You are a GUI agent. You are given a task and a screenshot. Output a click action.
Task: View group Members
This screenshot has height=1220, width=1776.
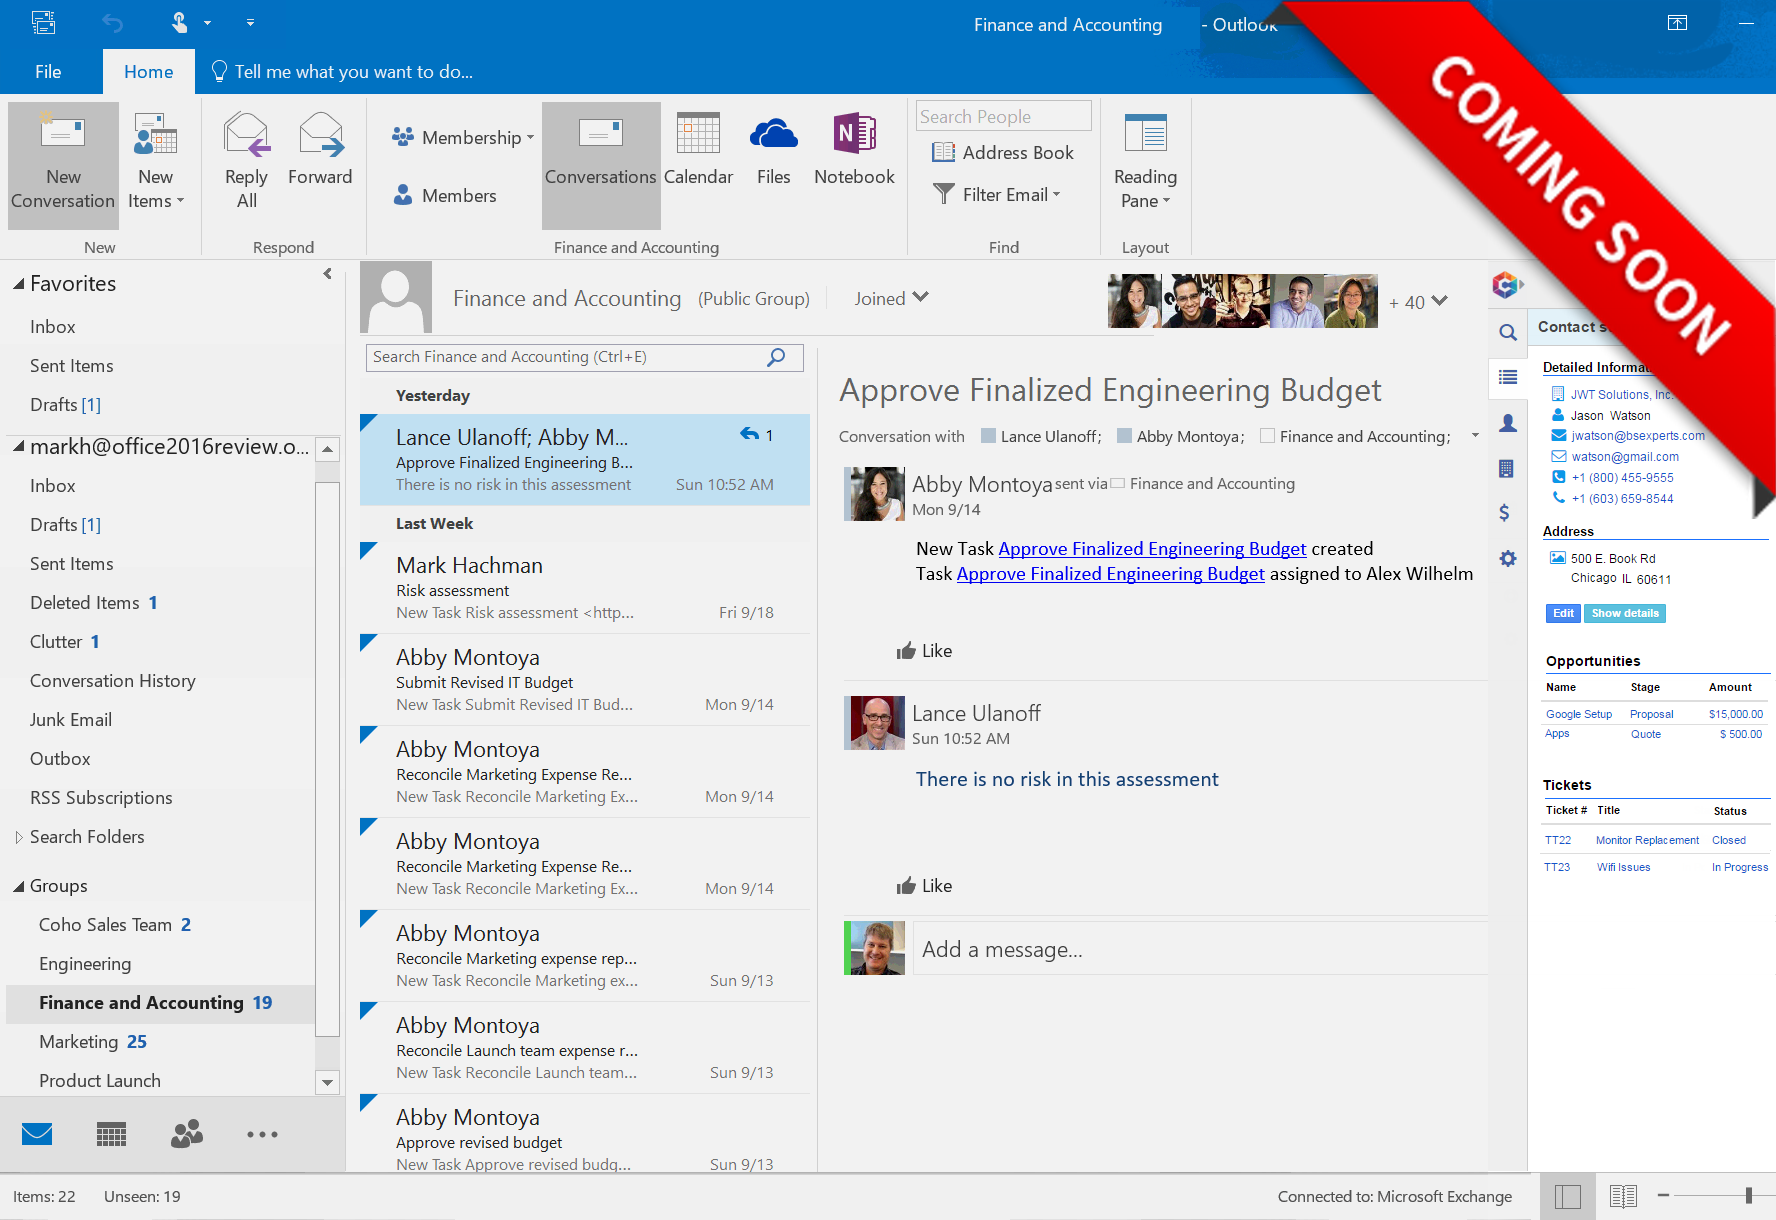[x=445, y=195]
